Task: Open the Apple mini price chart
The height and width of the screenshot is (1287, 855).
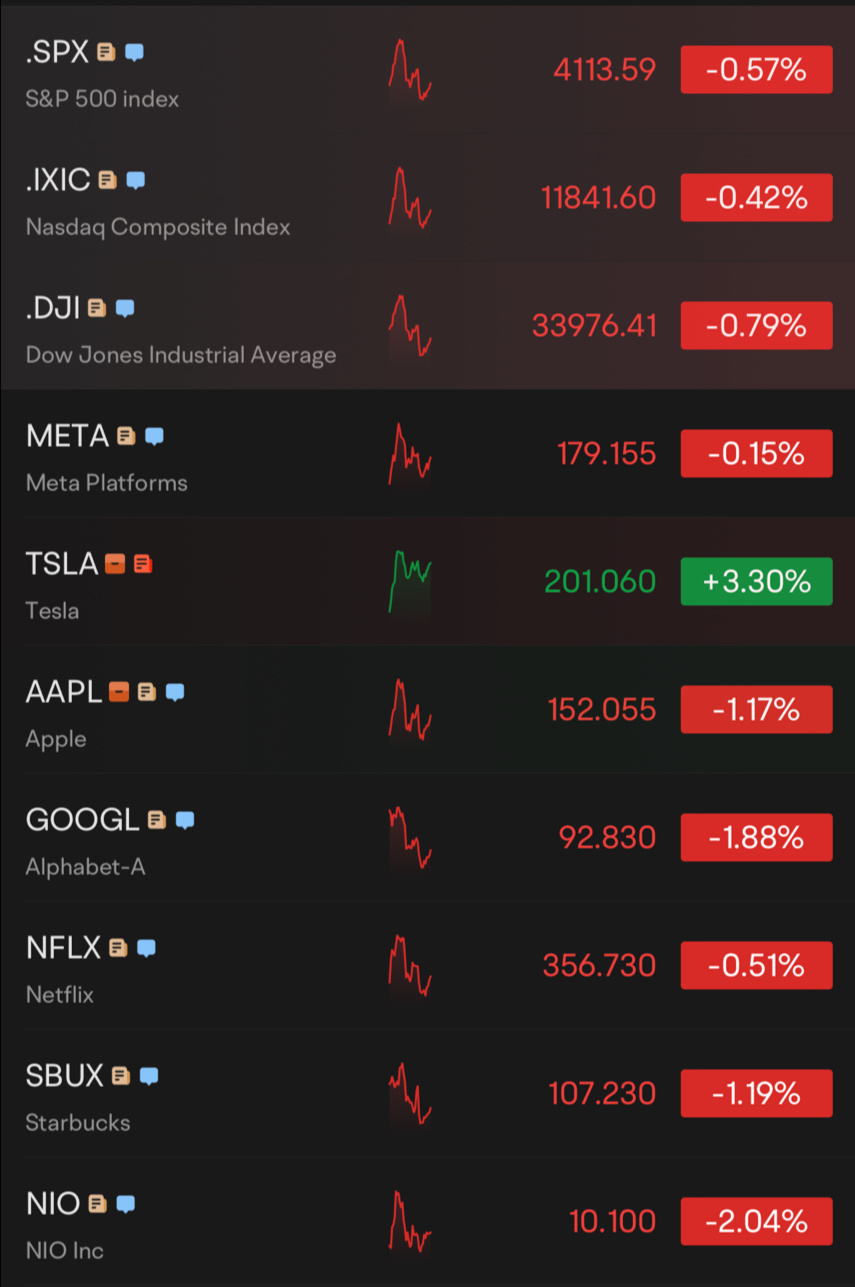Action: (410, 709)
